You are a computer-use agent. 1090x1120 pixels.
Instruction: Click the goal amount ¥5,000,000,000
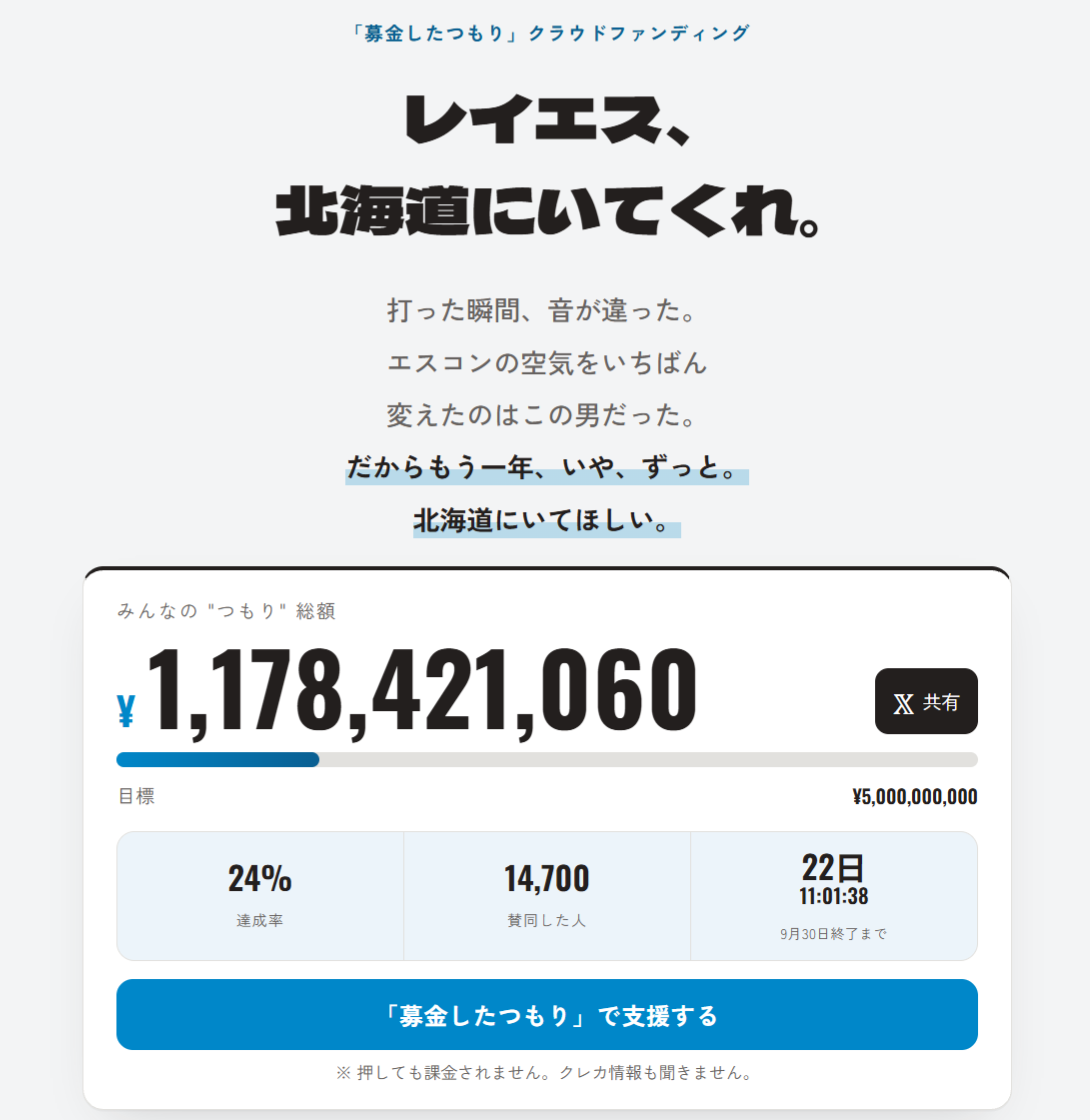[x=915, y=796]
